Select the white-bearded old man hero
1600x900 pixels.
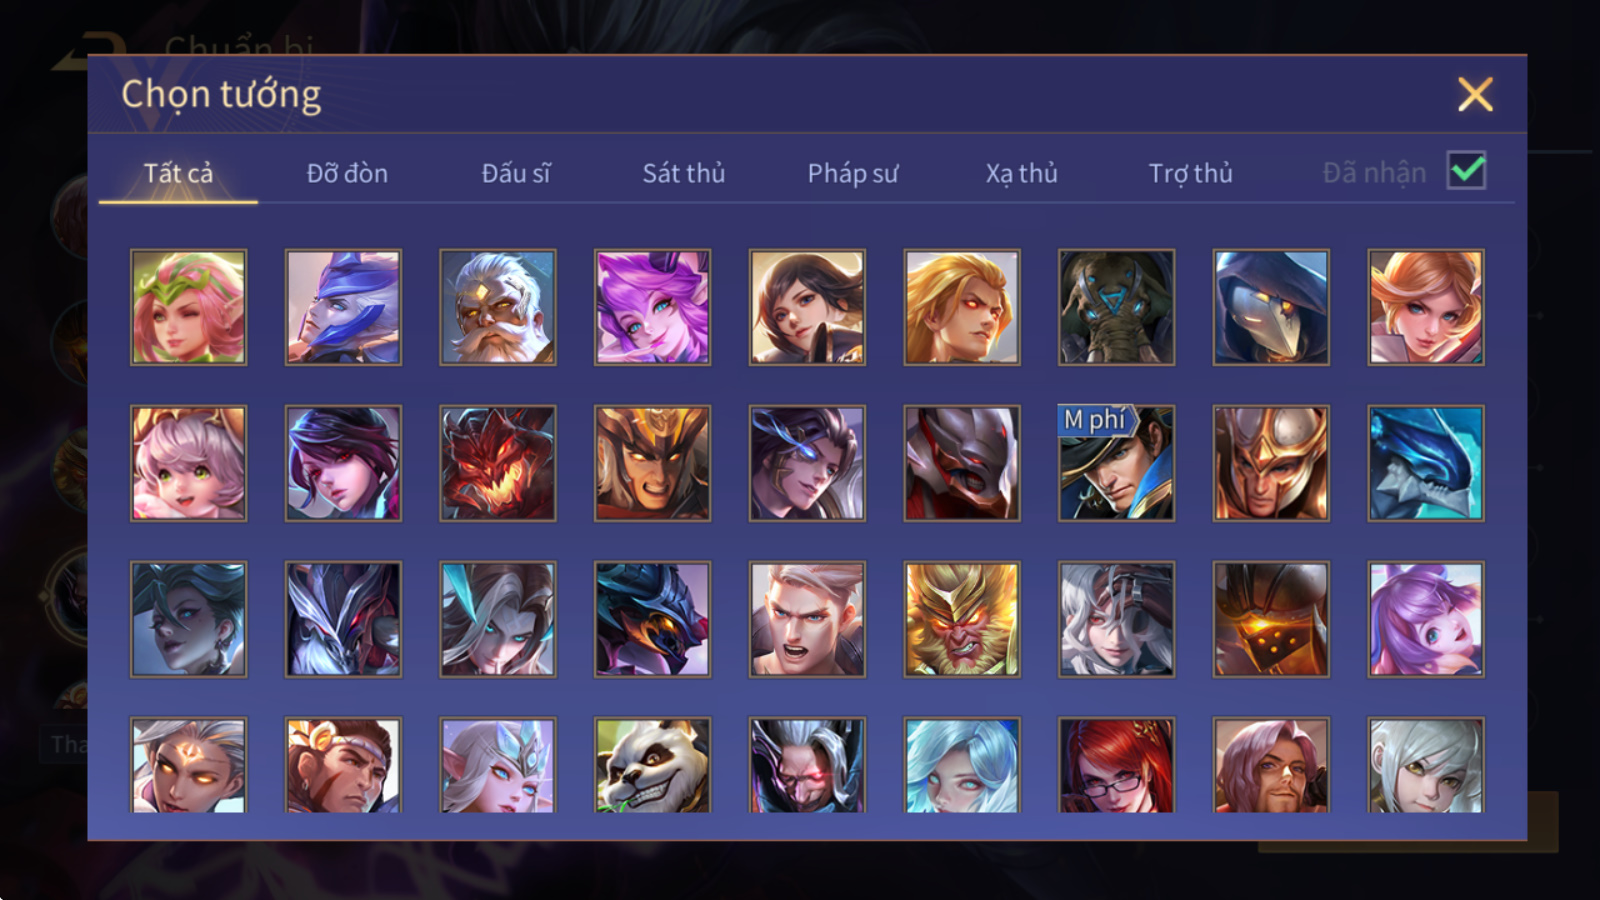[x=498, y=307]
